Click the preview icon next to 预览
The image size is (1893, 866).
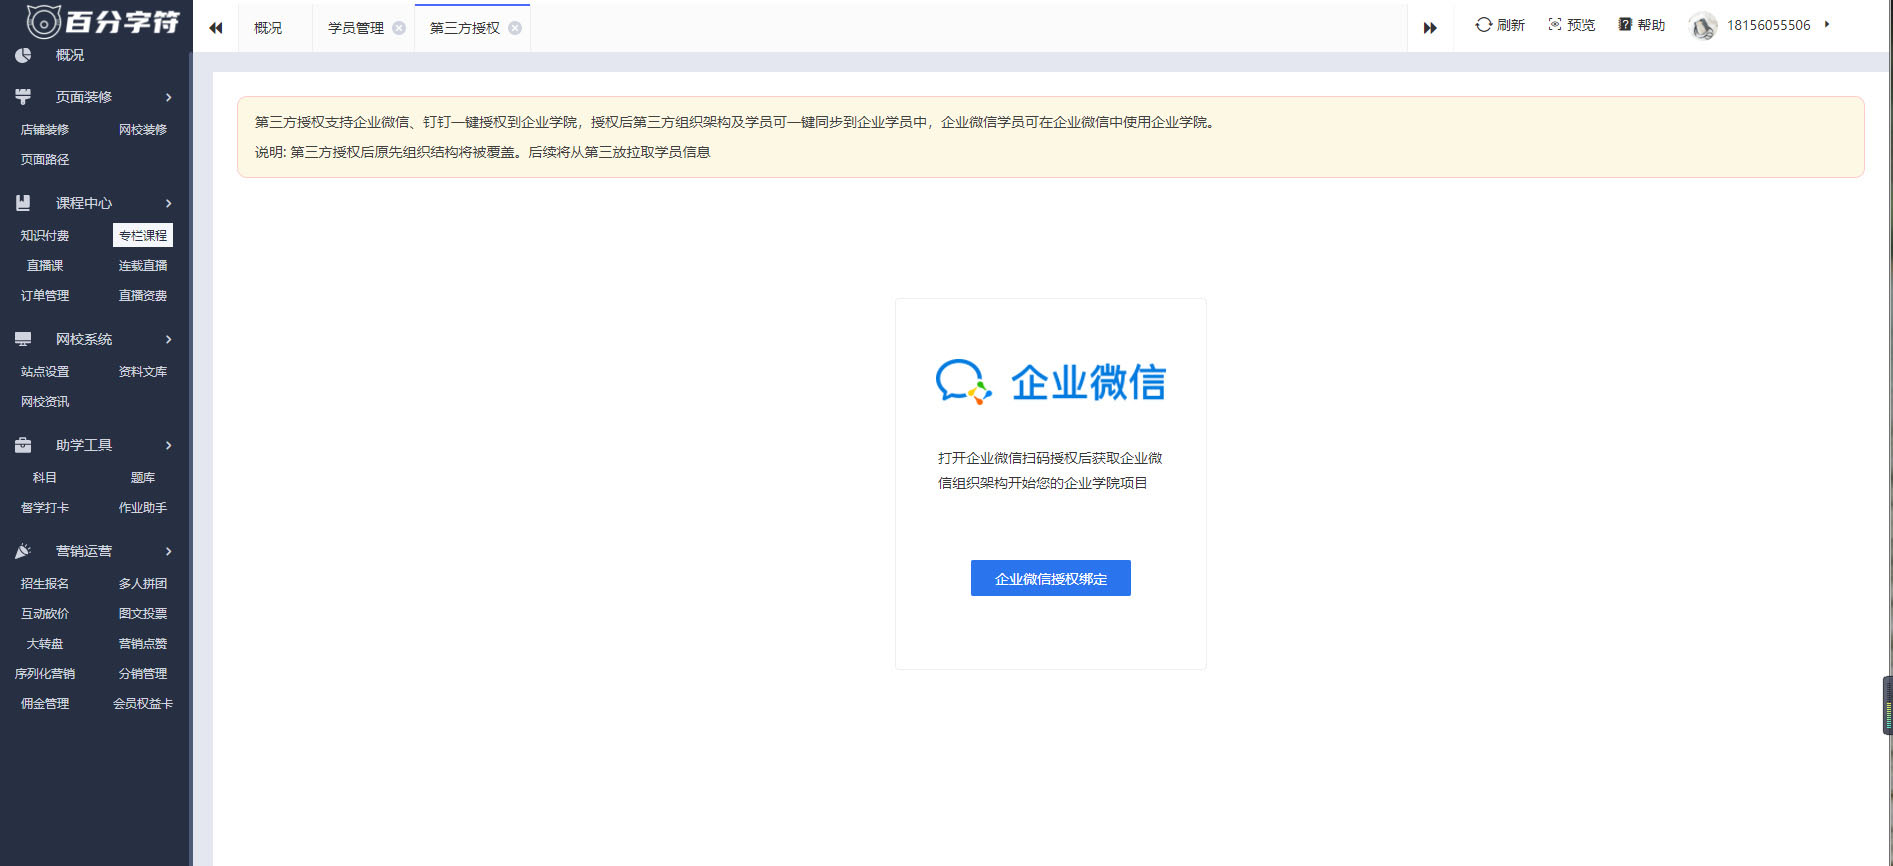(1555, 25)
